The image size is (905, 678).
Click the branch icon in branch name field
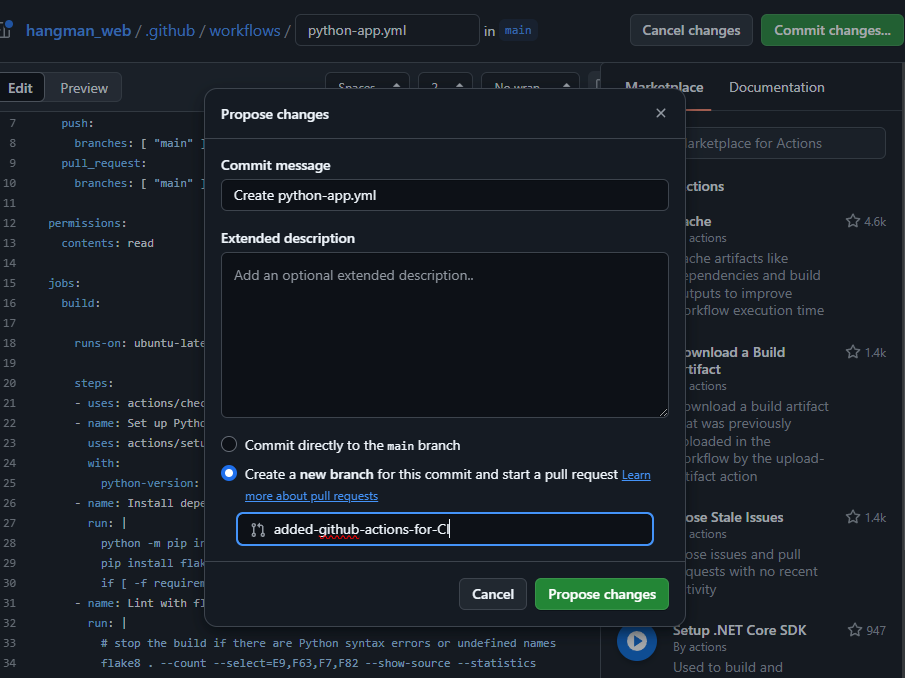click(258, 529)
